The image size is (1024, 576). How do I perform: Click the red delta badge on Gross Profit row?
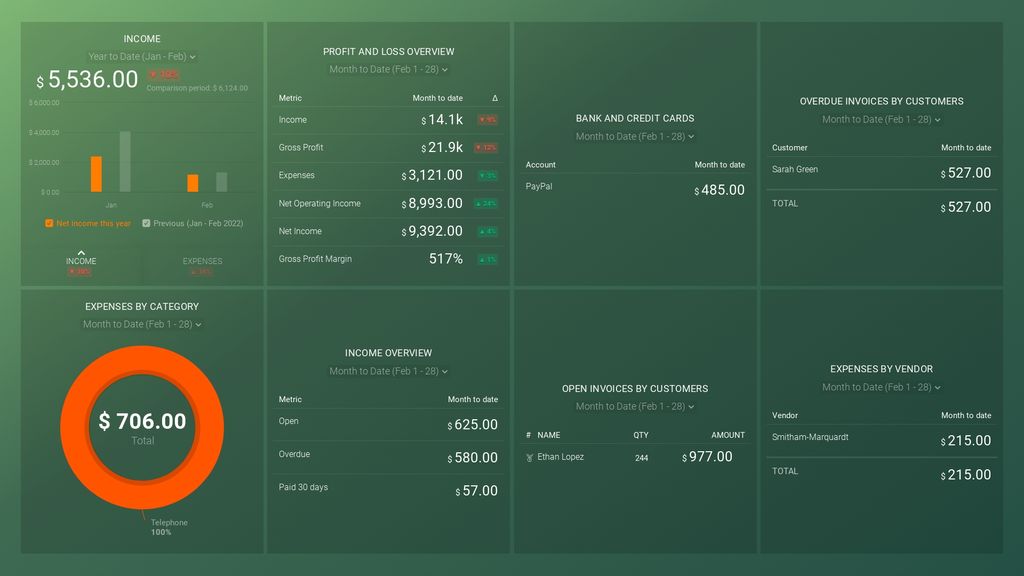click(487, 148)
